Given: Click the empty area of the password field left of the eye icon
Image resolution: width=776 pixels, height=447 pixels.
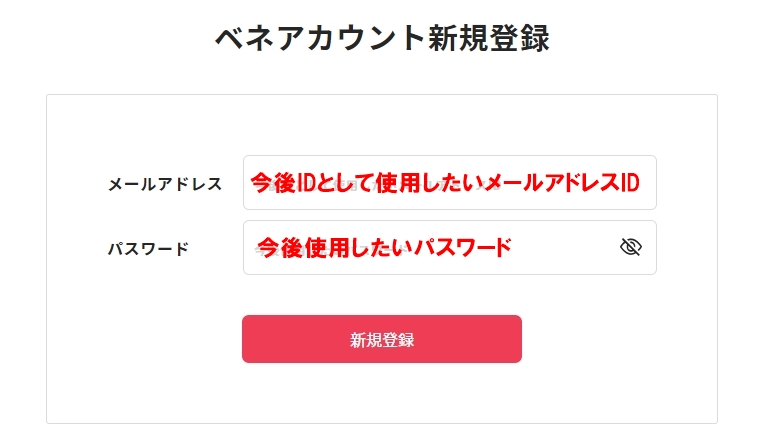Looking at the screenshot, I should (564, 247).
